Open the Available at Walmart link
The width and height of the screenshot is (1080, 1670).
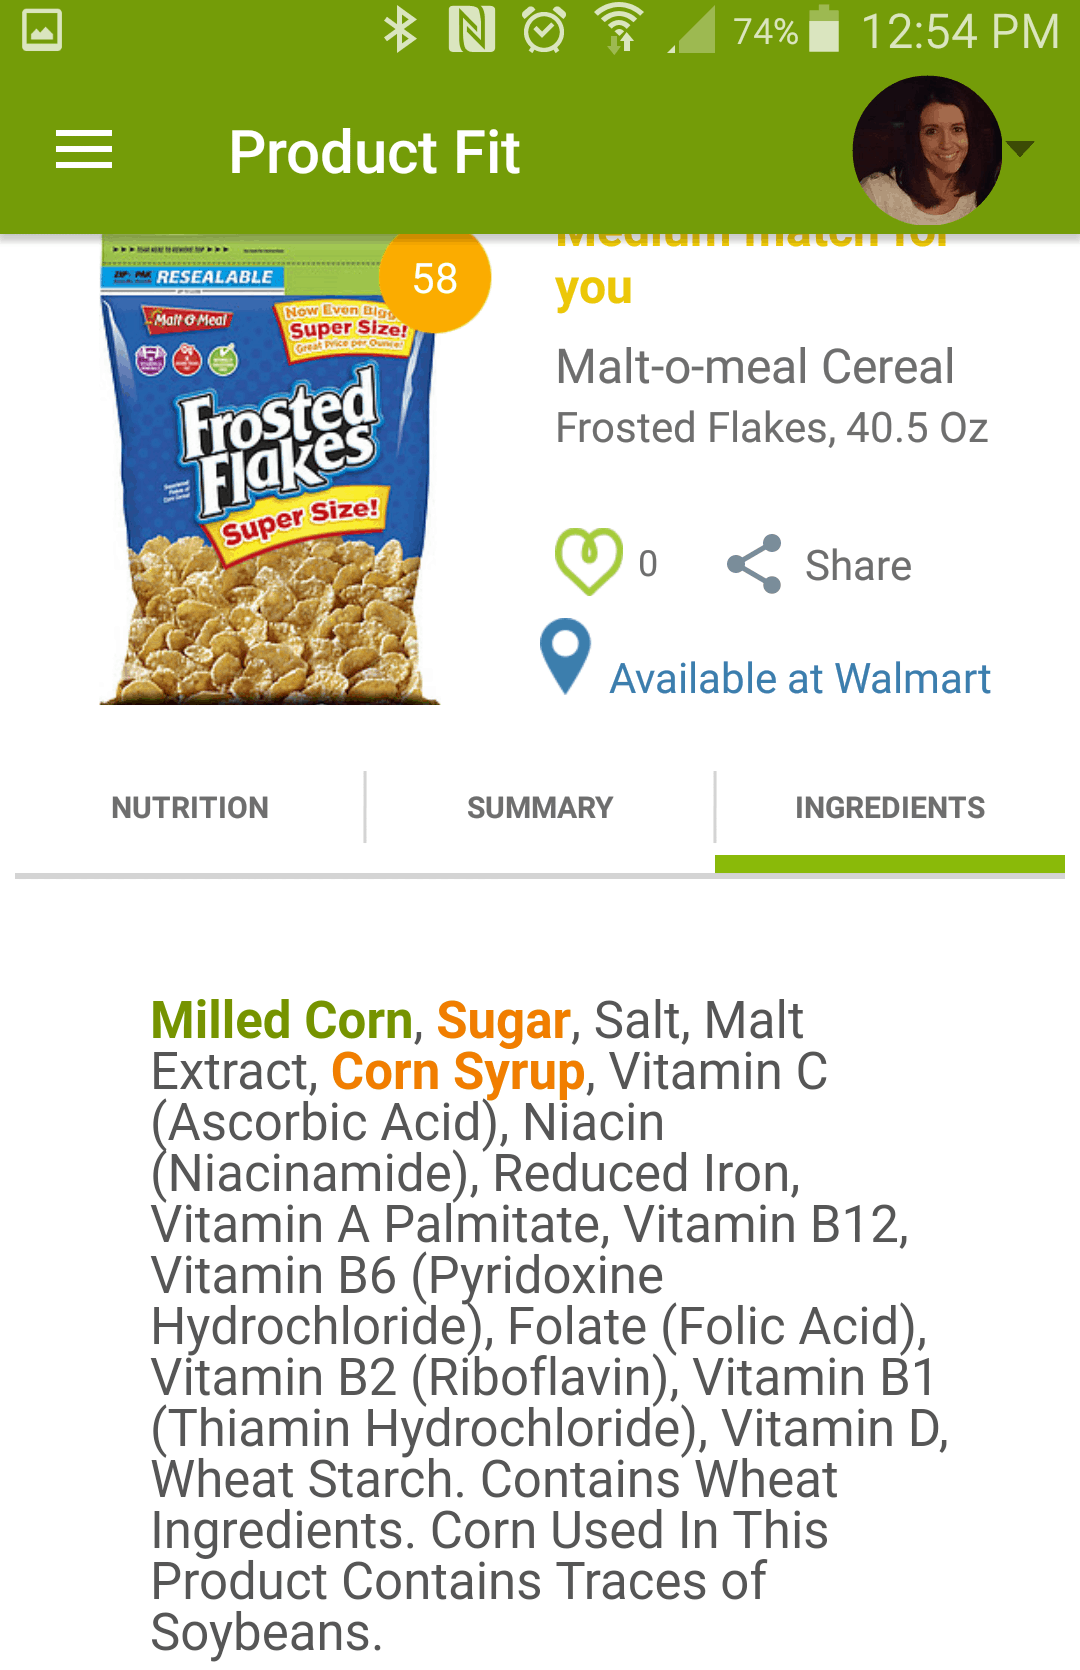pyautogui.click(x=800, y=679)
